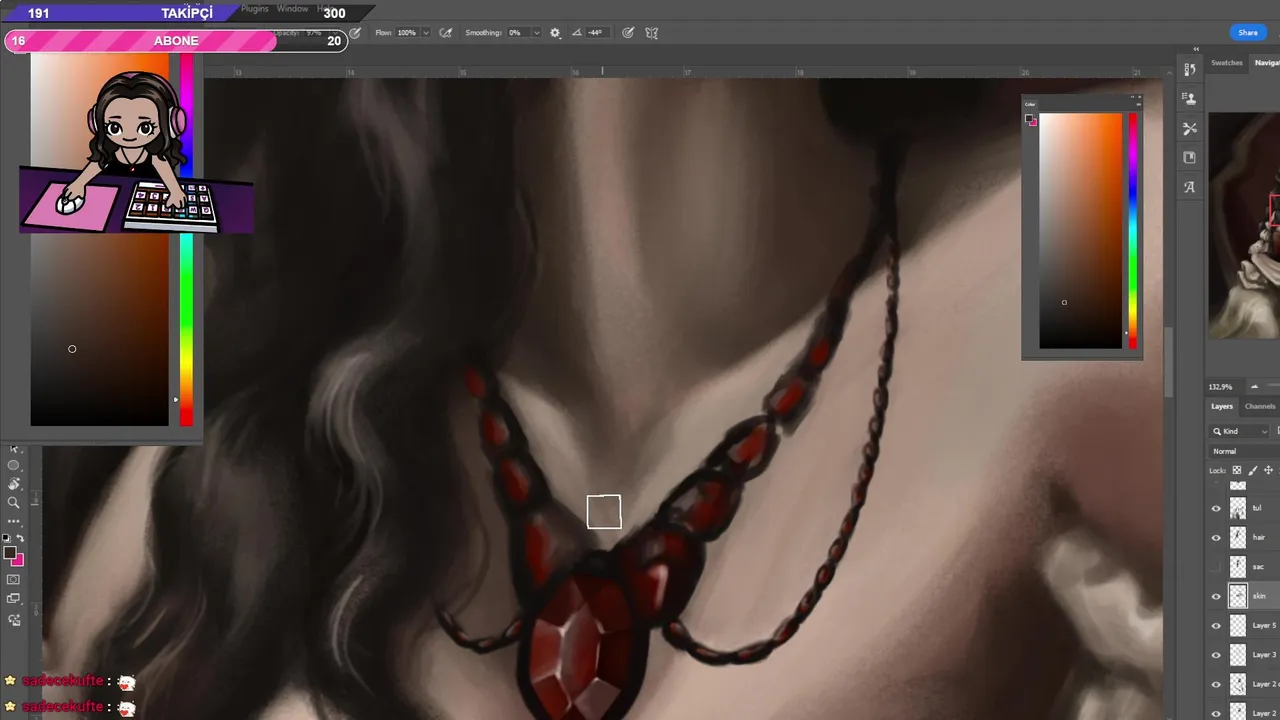Hide the Layer 3 layer

[x=1216, y=655]
